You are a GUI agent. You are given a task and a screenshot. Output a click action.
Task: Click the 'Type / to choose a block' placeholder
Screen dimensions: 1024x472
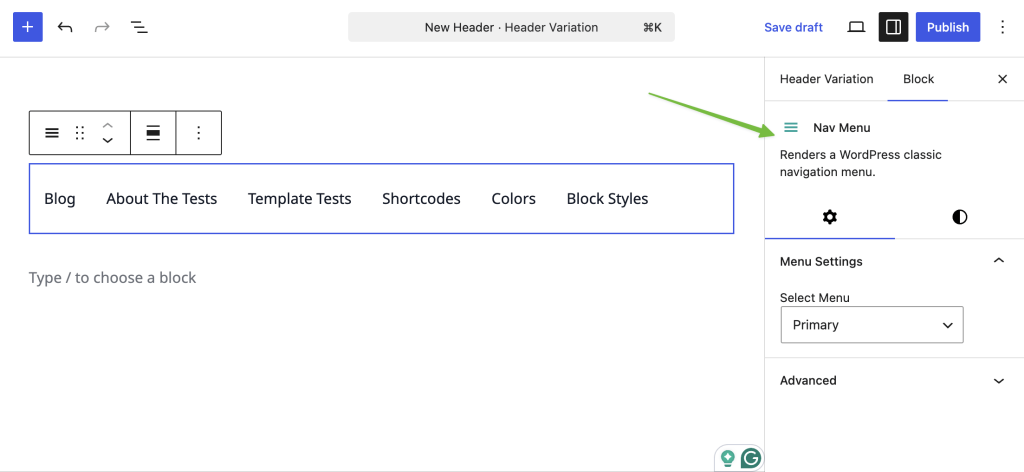click(x=112, y=278)
